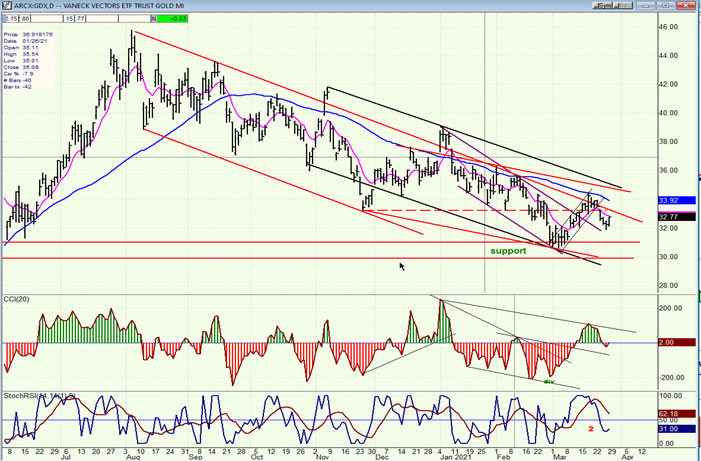The image size is (701, 461).
Task: Click the blue 33.92 price axis tag
Action: click(x=677, y=201)
